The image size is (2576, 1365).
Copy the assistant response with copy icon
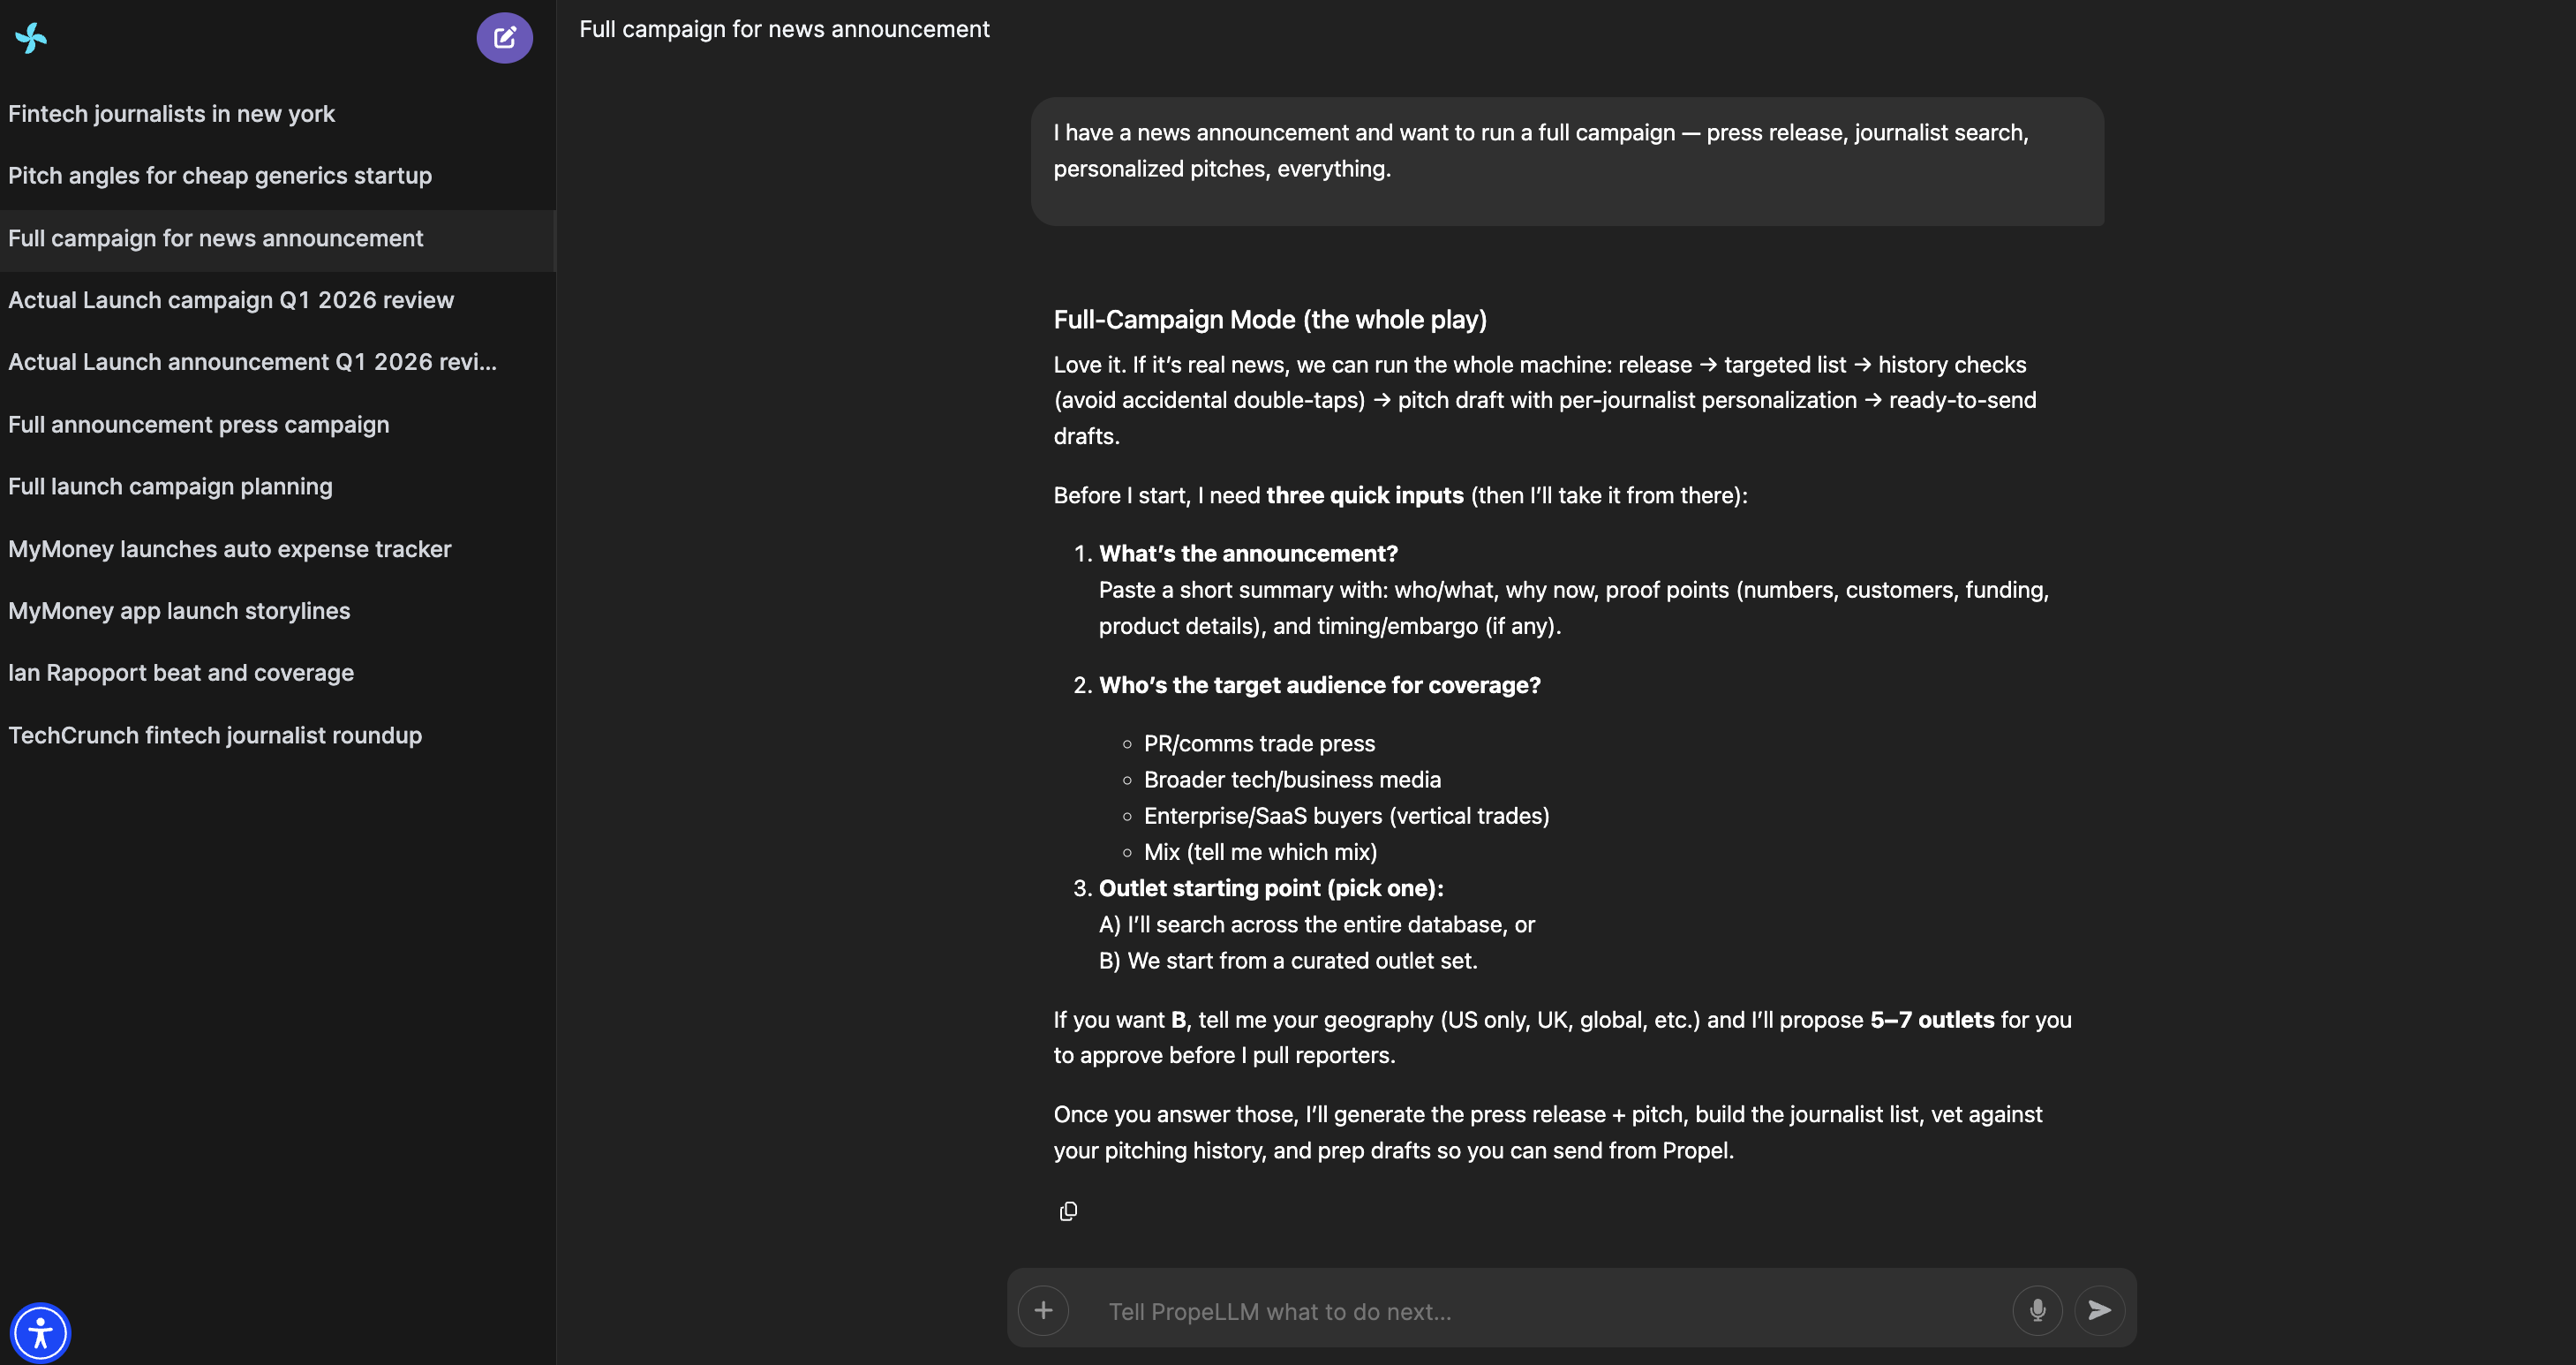pyautogui.click(x=1068, y=1211)
